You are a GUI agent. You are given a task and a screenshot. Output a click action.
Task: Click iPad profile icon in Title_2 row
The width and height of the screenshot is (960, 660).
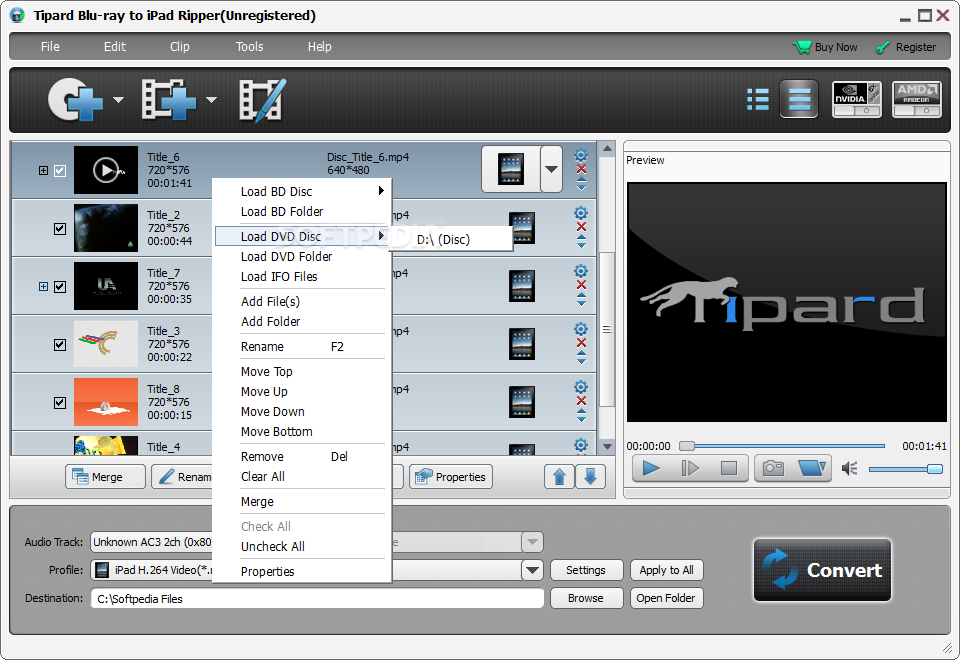[522, 228]
